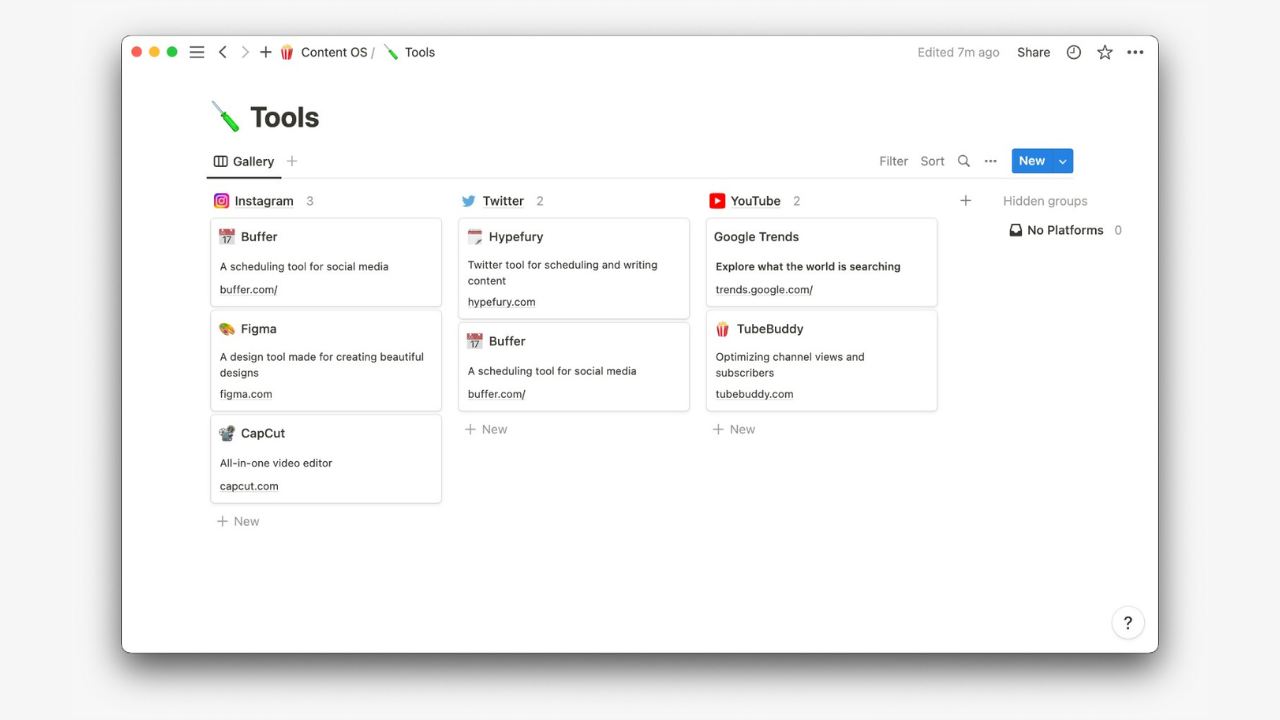
Task: Click the Edited 7m ago text
Action: coord(958,52)
